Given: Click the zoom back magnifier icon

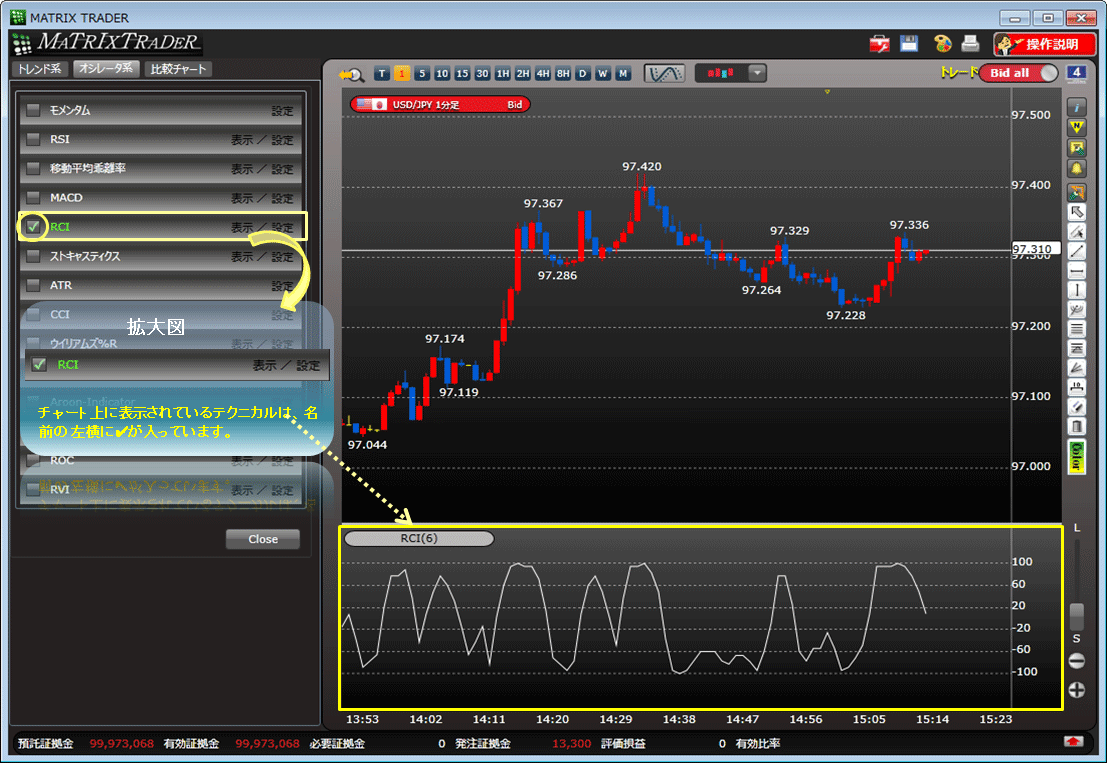Looking at the screenshot, I should (351, 74).
